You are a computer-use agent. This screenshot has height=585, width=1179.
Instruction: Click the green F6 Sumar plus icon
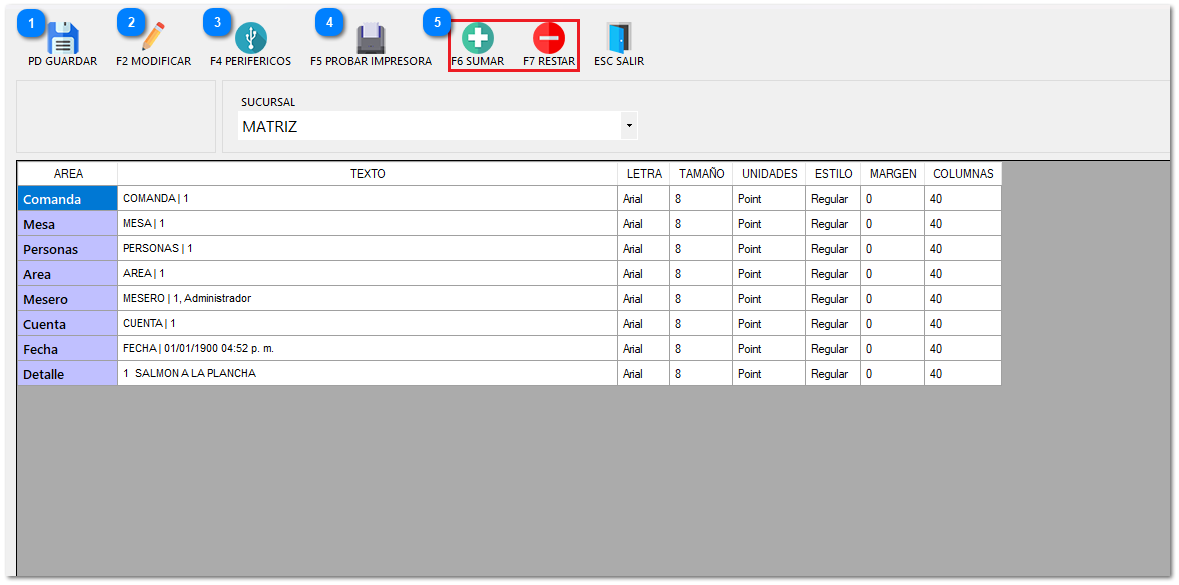(478, 38)
